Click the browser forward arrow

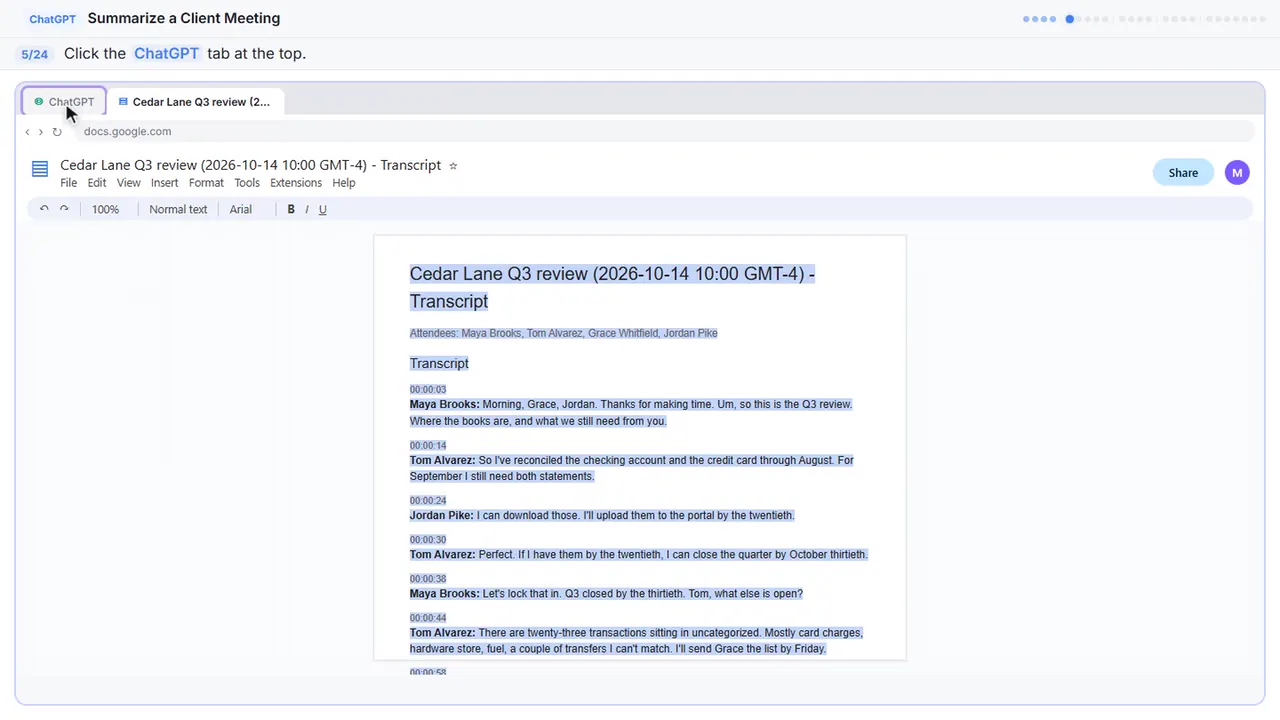pos(41,132)
